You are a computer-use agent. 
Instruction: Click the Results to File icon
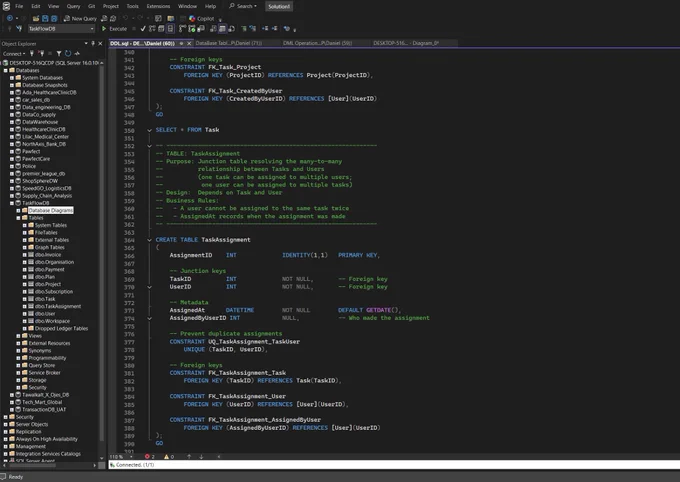click(x=231, y=29)
